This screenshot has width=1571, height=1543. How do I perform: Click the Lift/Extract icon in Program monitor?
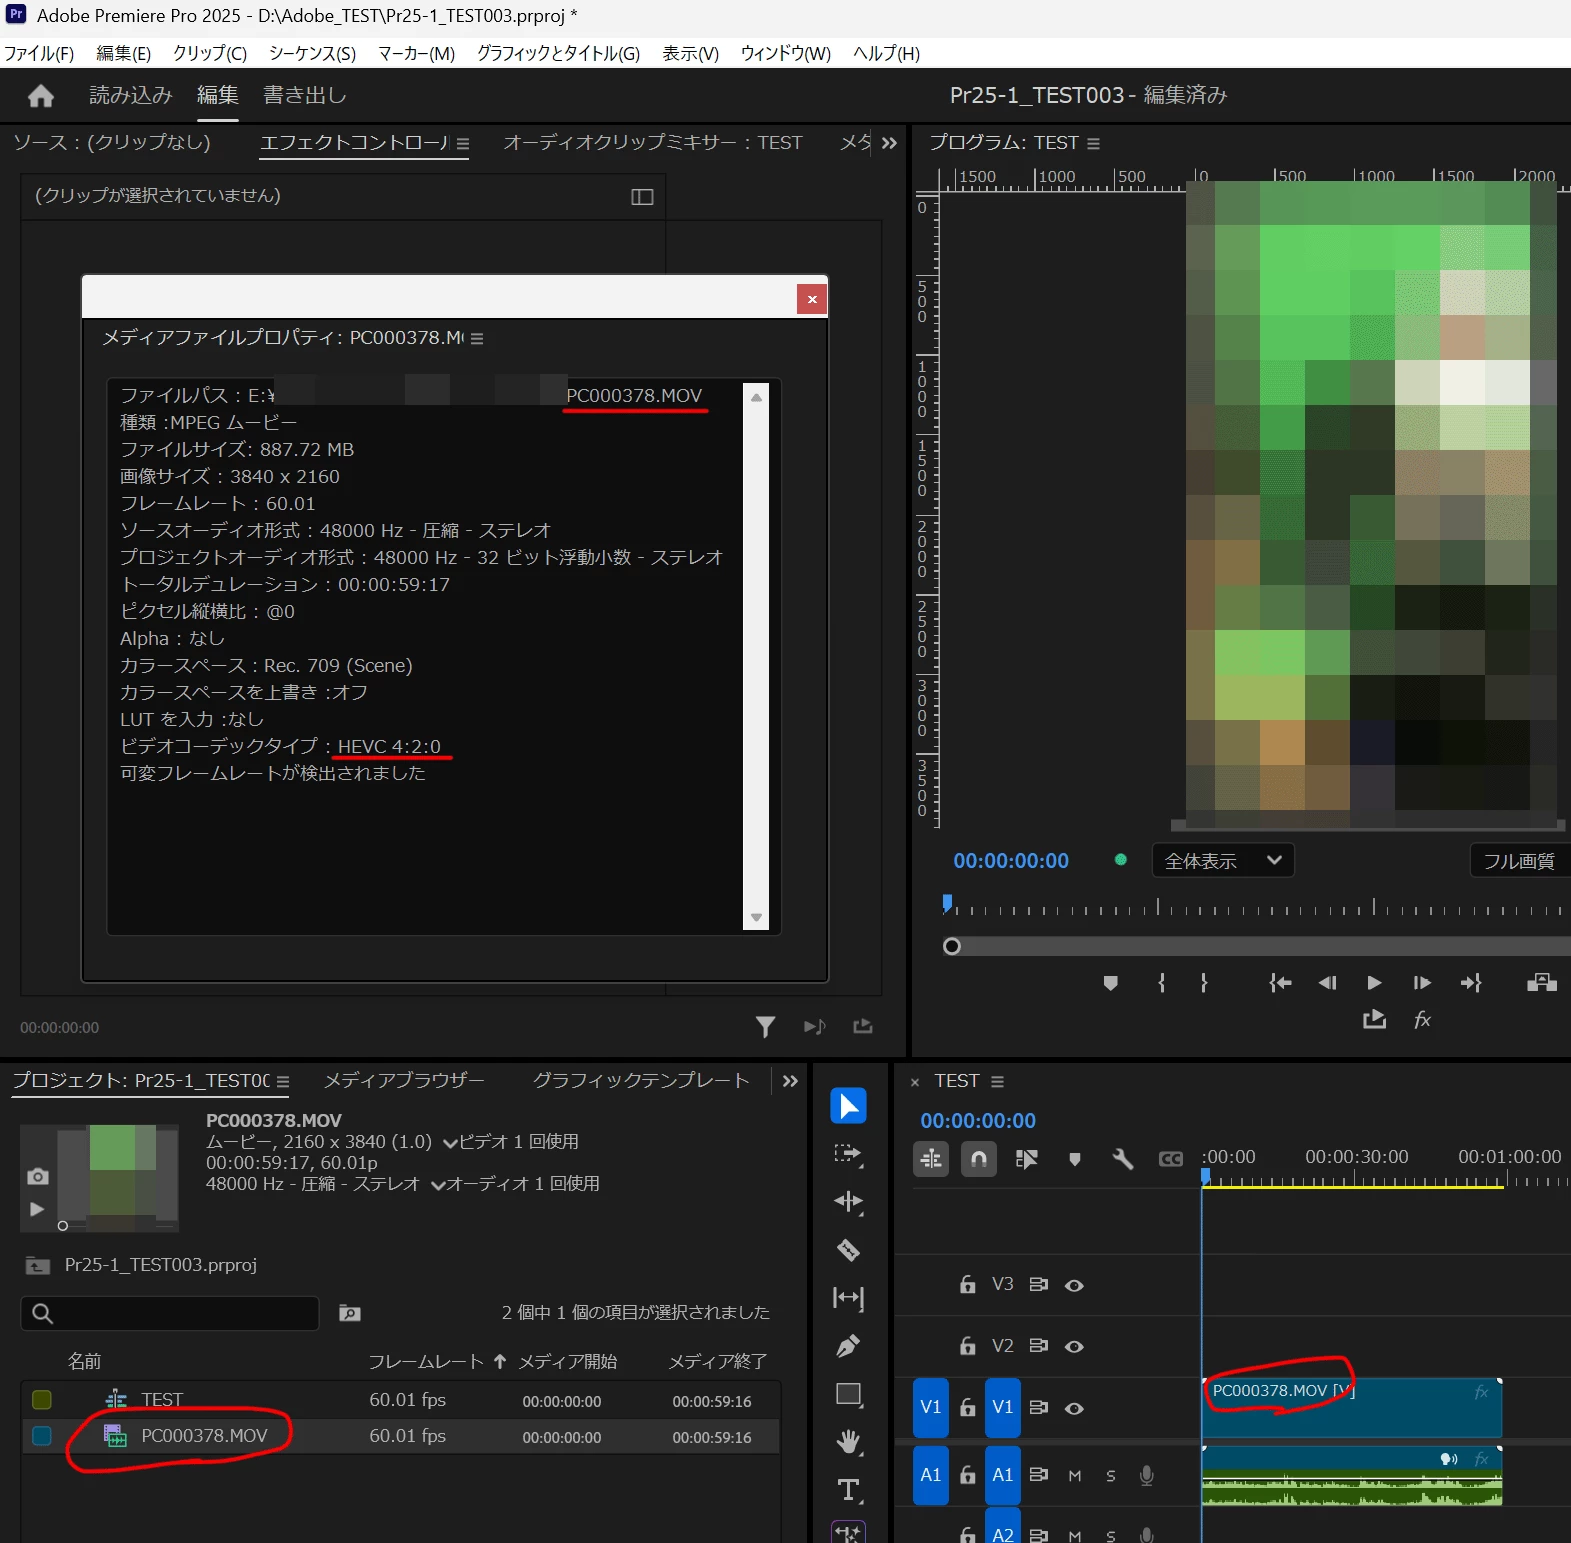(1542, 983)
